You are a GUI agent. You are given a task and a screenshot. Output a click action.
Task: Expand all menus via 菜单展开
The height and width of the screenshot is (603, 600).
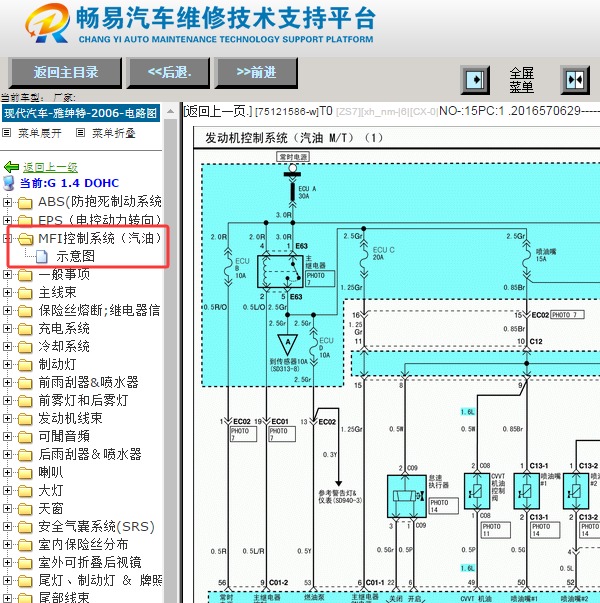tap(40, 133)
